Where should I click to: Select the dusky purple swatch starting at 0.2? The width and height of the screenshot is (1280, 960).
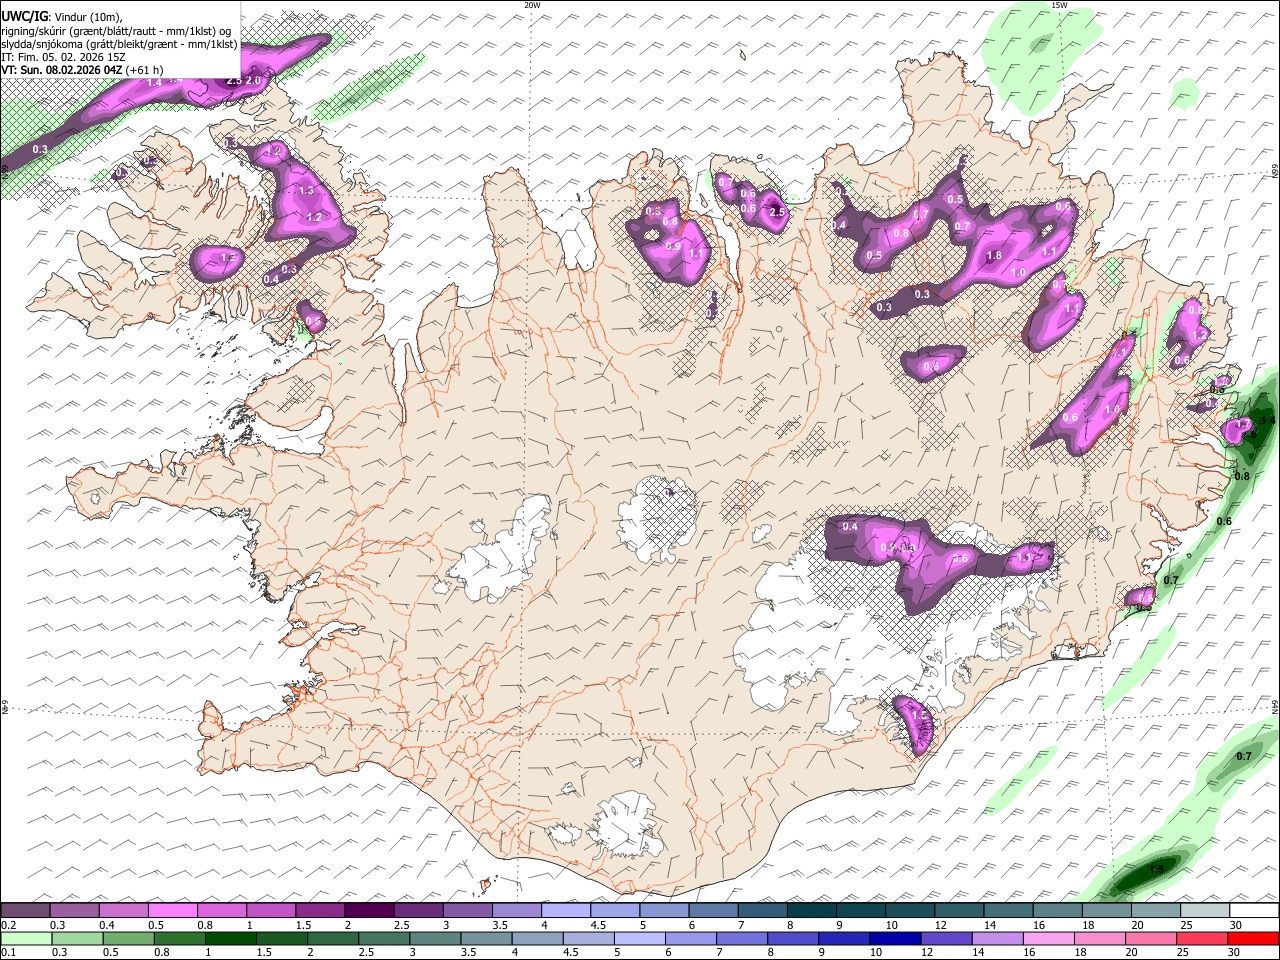tap(26, 910)
